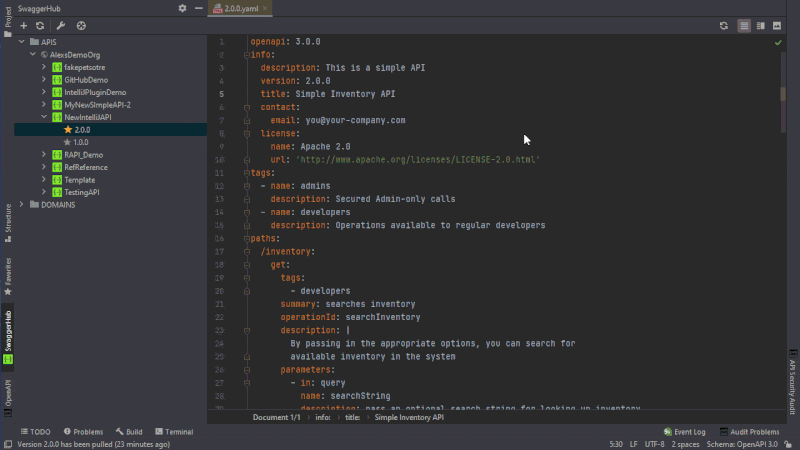Change the Schema: OpenAPI 3.0 setting
This screenshot has width=800, height=450.
point(742,444)
